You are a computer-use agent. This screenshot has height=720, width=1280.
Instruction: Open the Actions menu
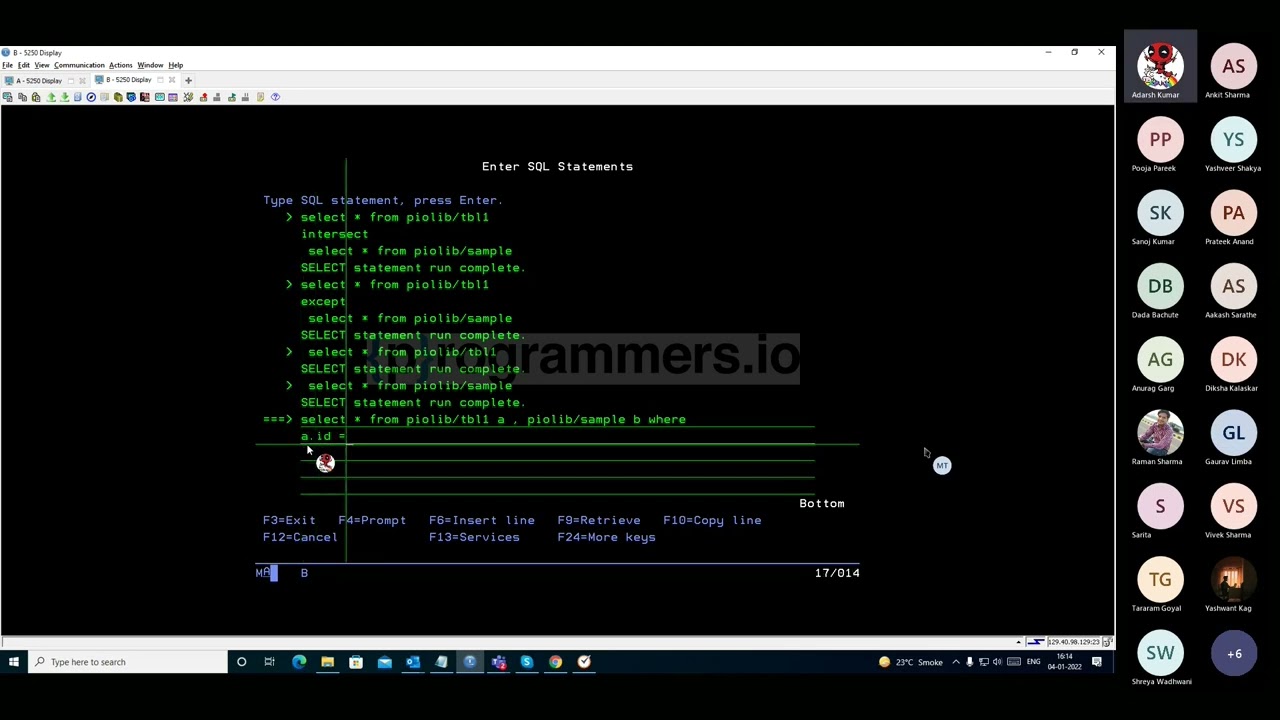coord(120,65)
